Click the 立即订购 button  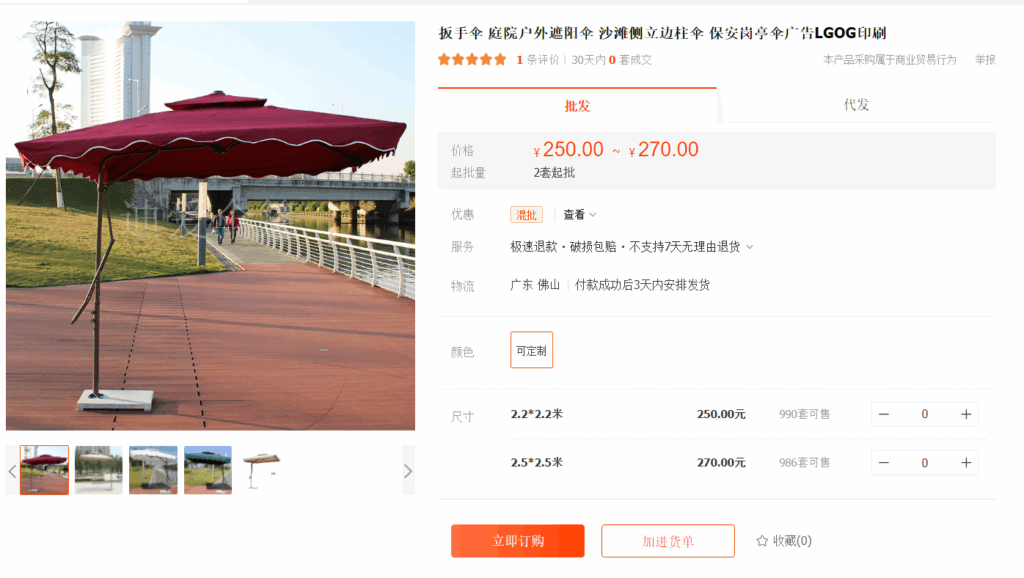518,541
